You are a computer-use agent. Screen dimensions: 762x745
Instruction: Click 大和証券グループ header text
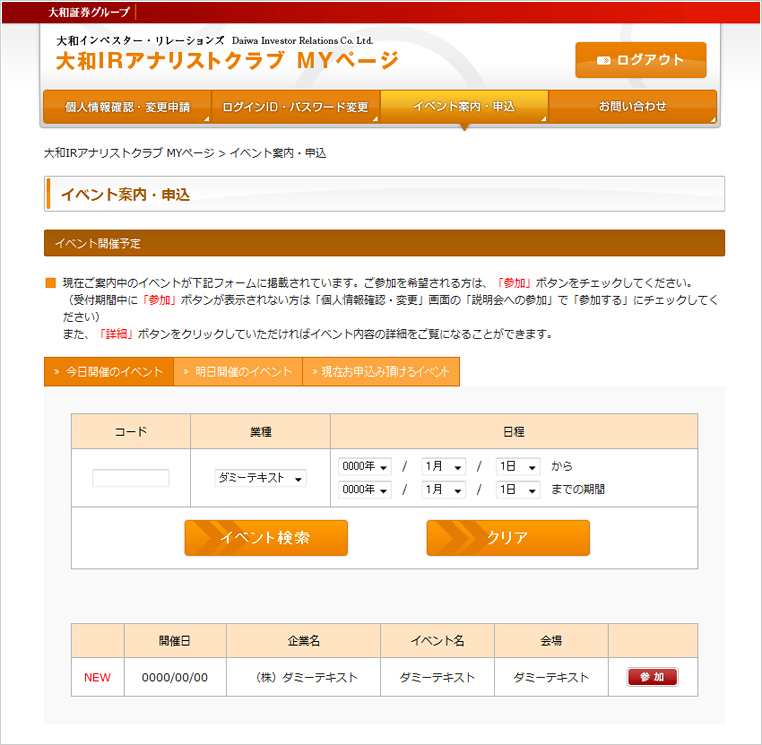click(89, 12)
